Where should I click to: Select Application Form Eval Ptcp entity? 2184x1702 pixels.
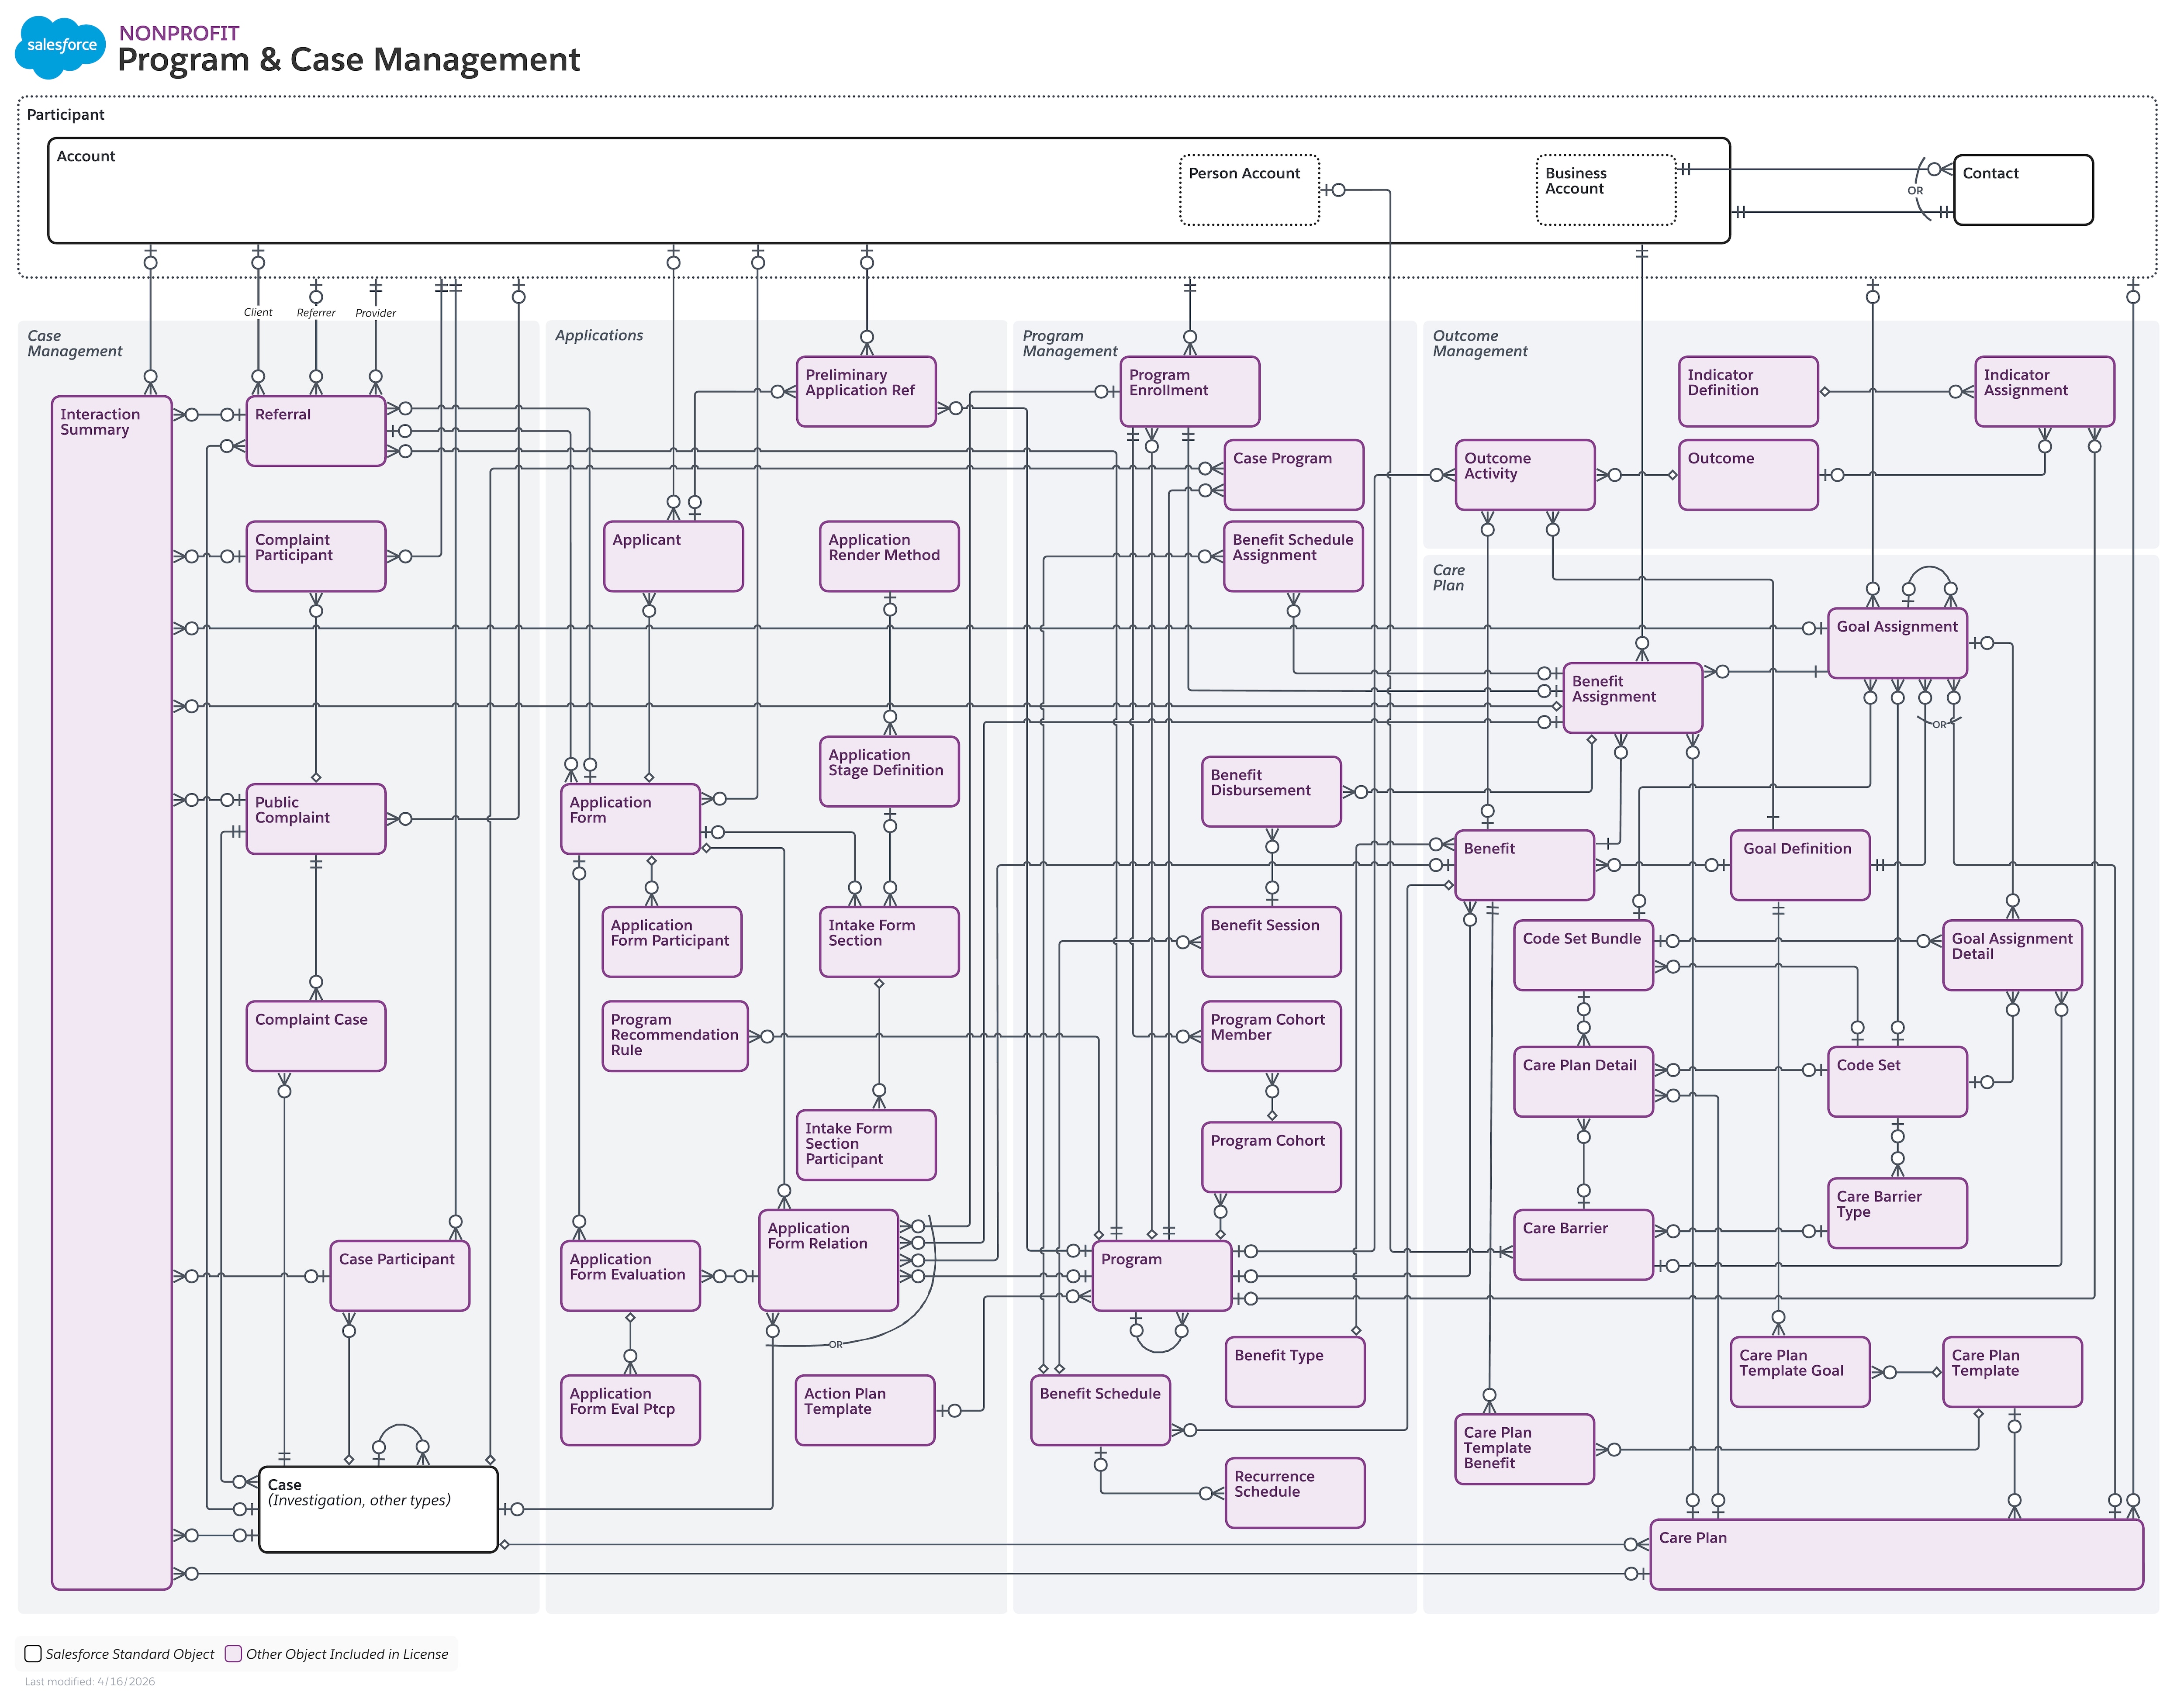click(630, 1410)
